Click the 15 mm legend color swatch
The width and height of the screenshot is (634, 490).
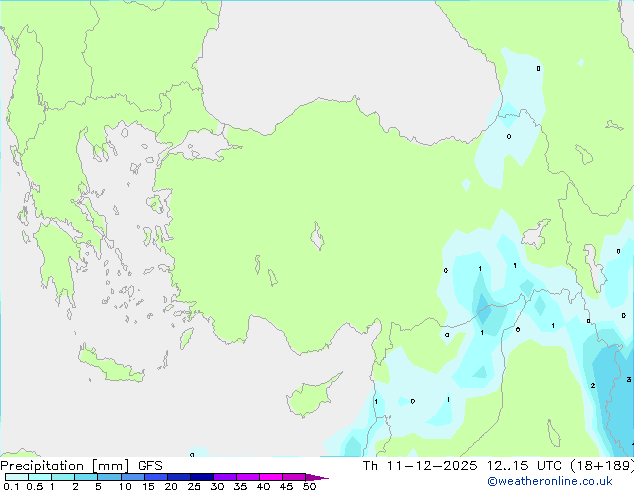coord(155,477)
